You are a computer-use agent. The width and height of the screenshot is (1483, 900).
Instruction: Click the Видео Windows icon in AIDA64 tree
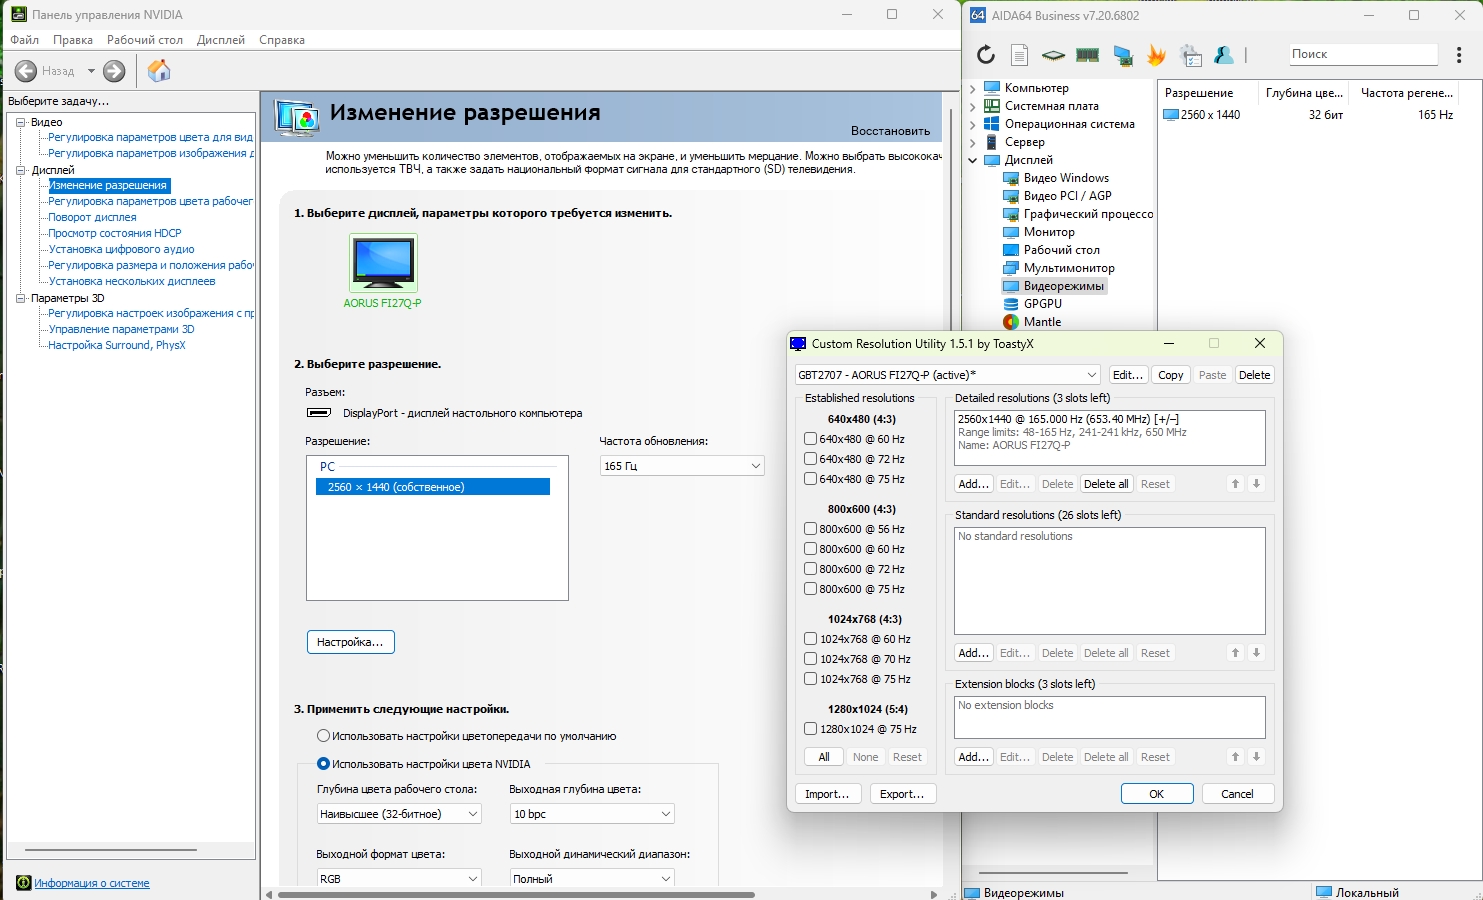pyautogui.click(x=1011, y=178)
